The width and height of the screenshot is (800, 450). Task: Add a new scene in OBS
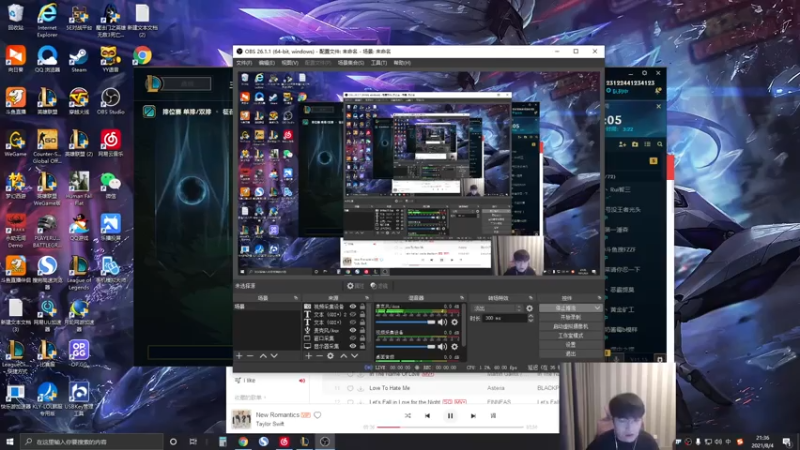239,356
